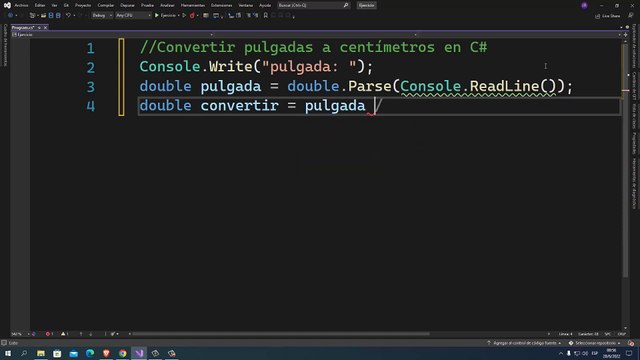This screenshot has height=360, width=640.
Task: Click the save file icon
Action: (x=51, y=16)
